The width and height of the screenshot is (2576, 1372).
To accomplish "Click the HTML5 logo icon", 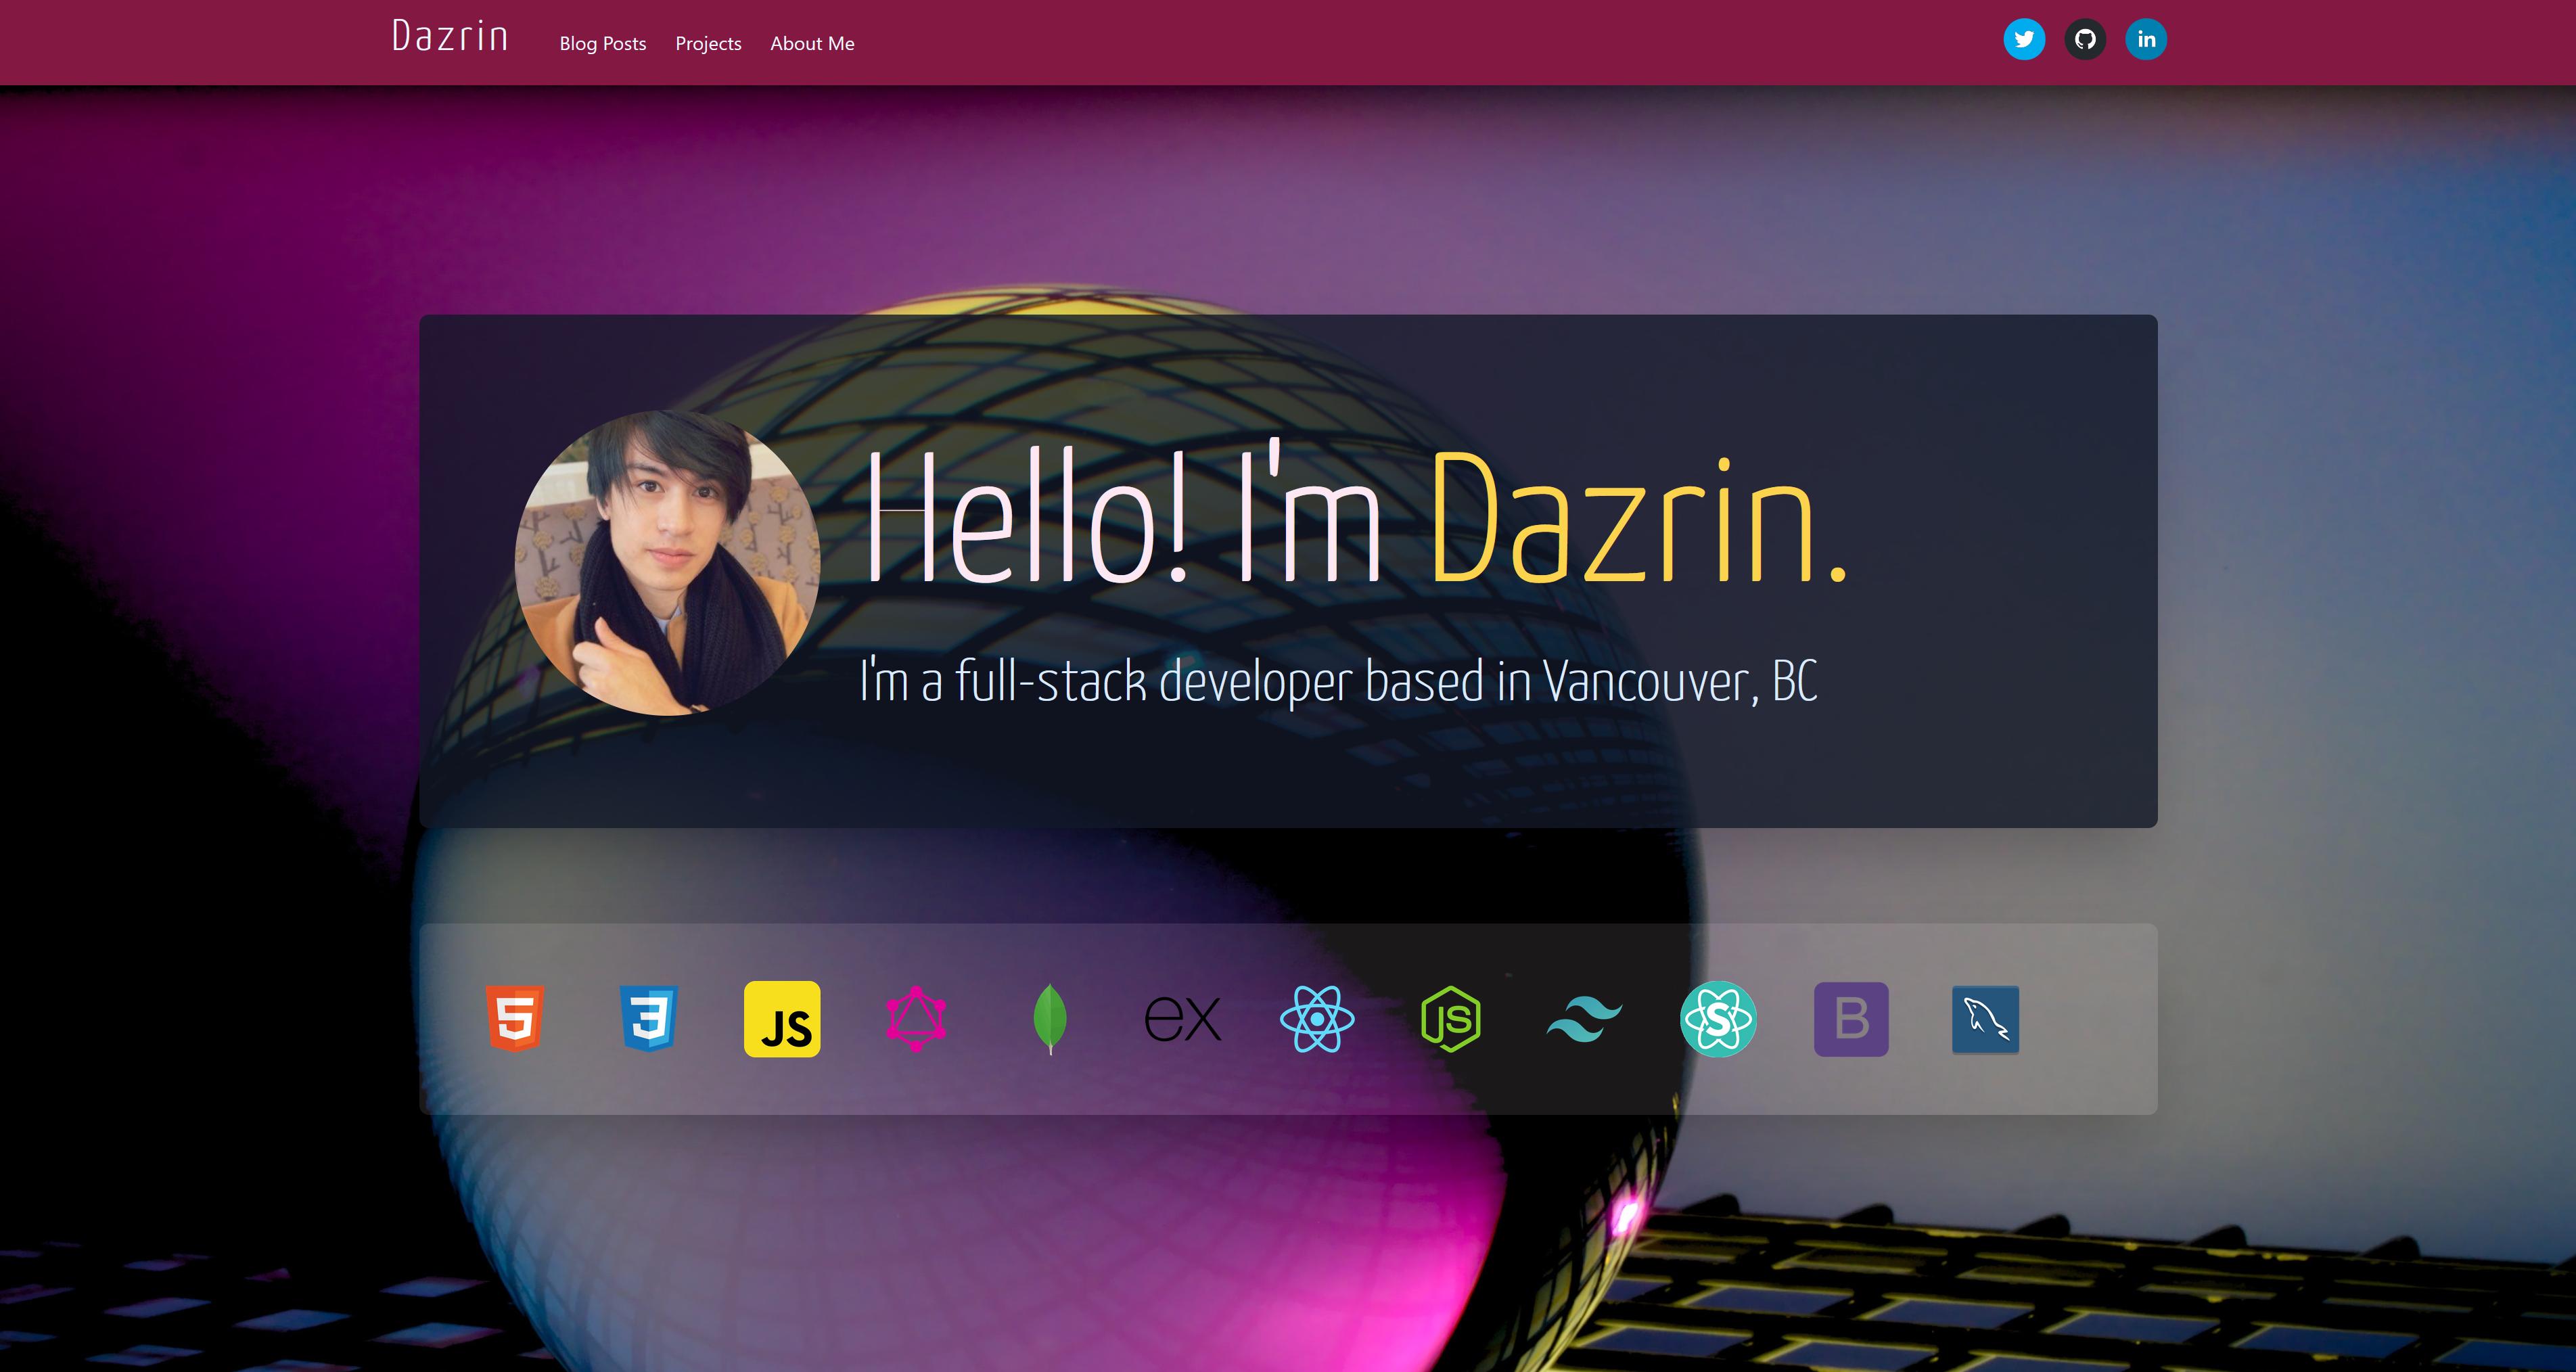I will (515, 1019).
